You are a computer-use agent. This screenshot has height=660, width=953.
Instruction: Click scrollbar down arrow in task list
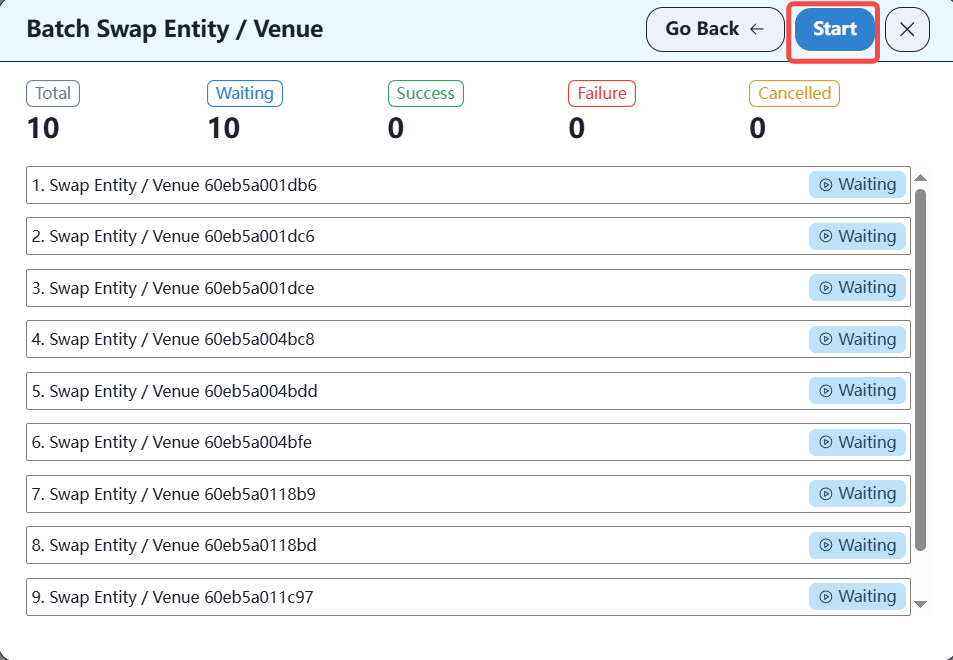tap(921, 604)
